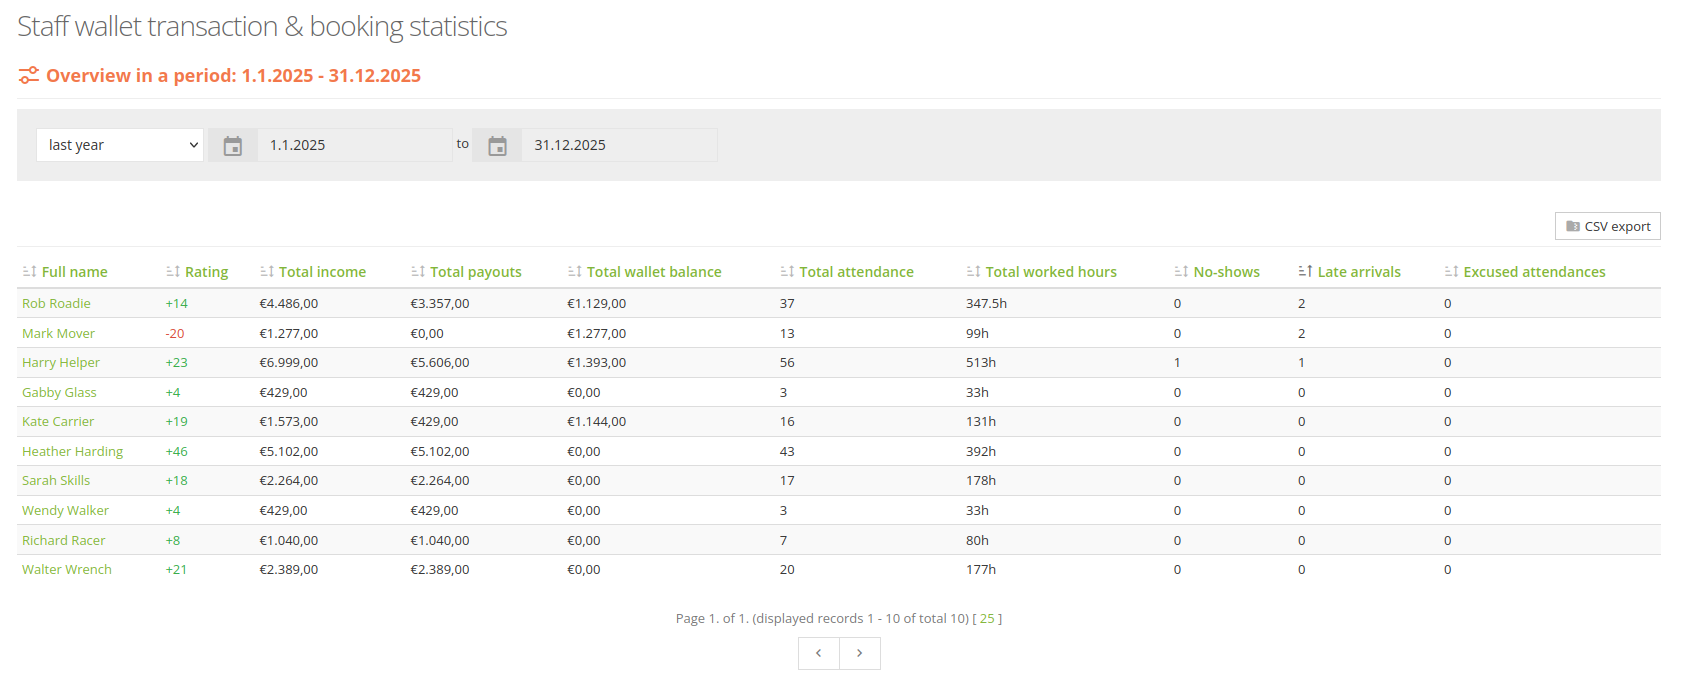Click the sort icon for No-shows
1681x695 pixels.
tap(1182, 272)
